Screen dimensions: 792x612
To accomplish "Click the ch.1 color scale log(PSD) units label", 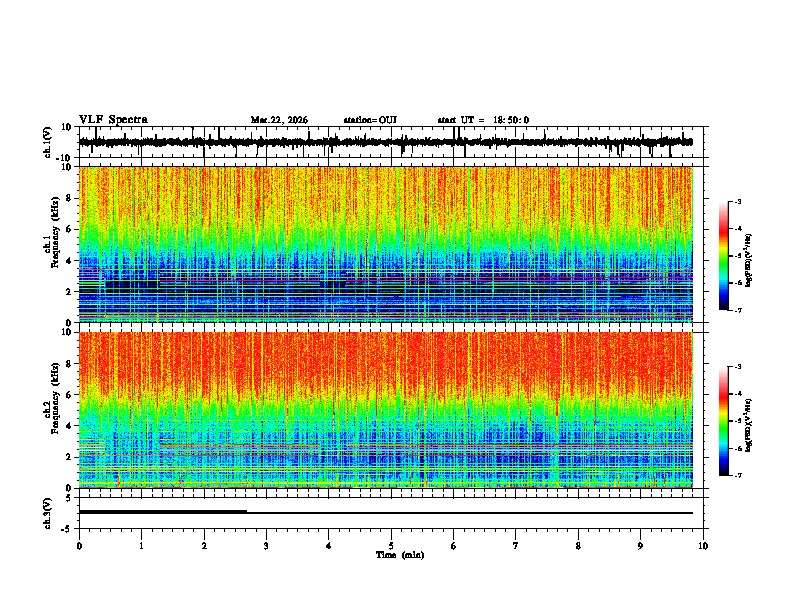I will (749, 260).
